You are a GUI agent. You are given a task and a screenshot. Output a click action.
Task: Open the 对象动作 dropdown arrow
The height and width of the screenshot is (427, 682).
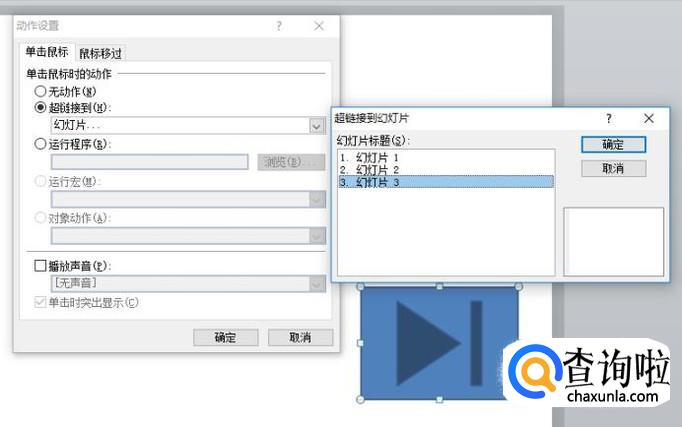coord(317,236)
